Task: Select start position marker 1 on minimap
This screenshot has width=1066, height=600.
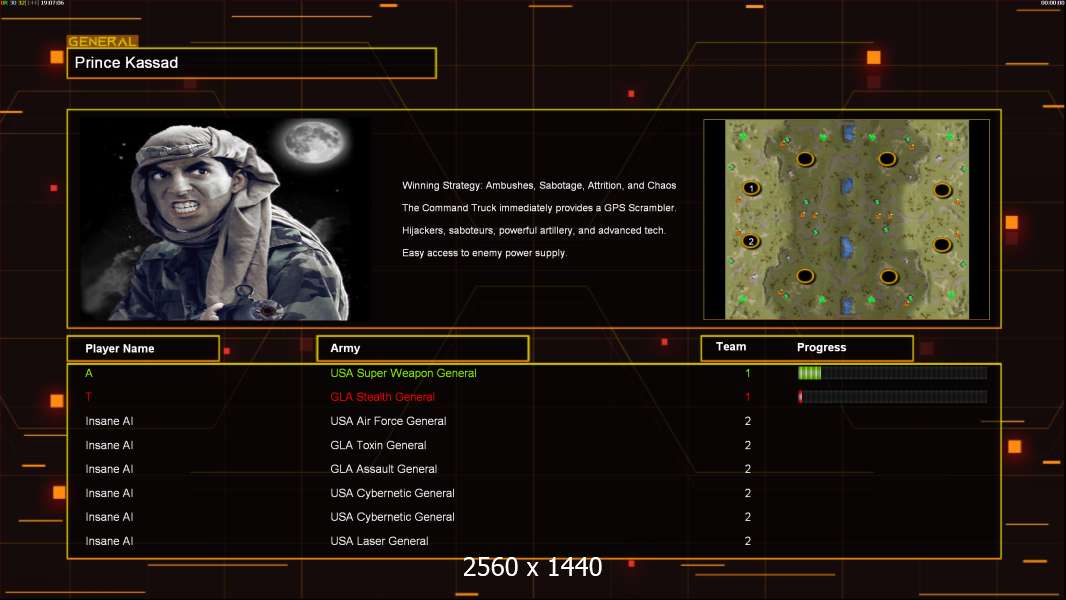Action: coord(751,188)
